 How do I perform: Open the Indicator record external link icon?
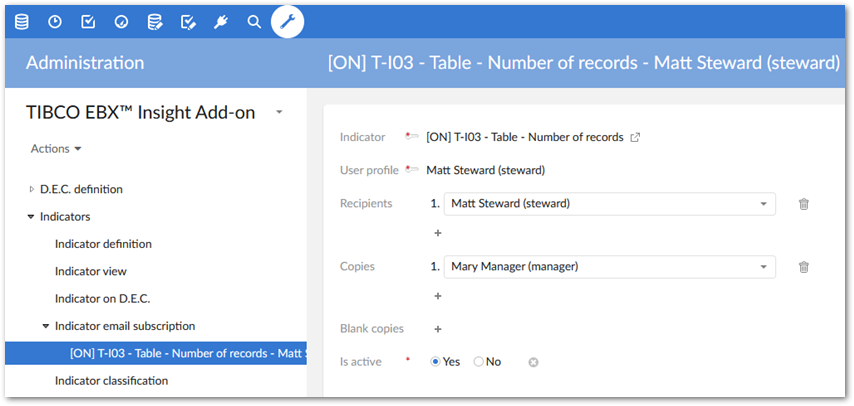pyautogui.click(x=635, y=137)
